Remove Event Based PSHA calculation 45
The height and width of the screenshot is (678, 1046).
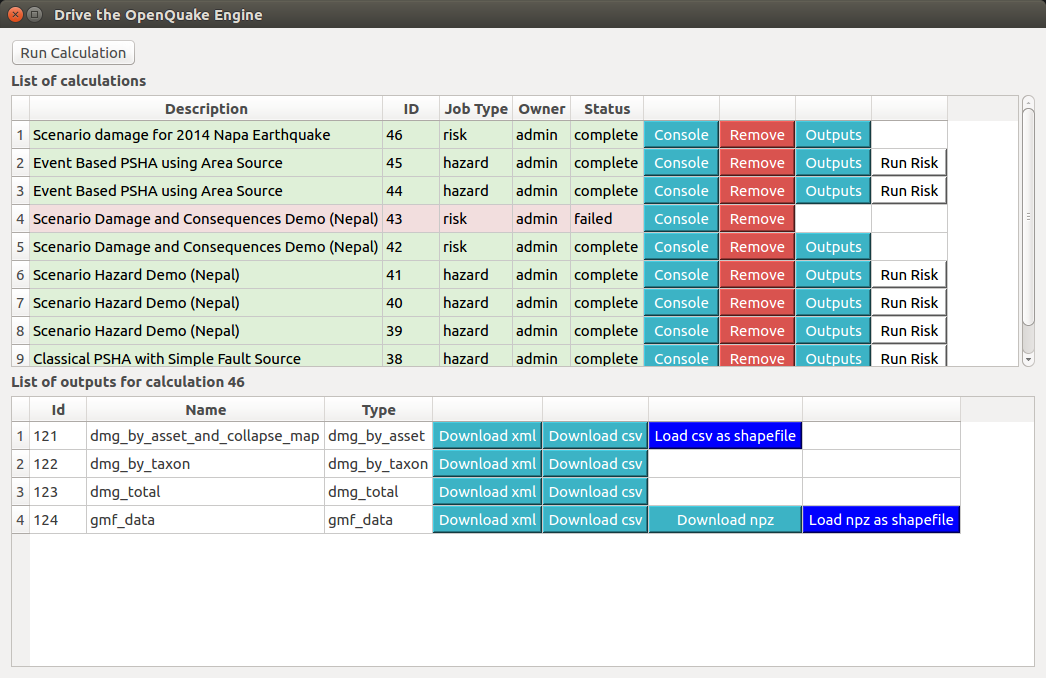pyautogui.click(x=757, y=163)
